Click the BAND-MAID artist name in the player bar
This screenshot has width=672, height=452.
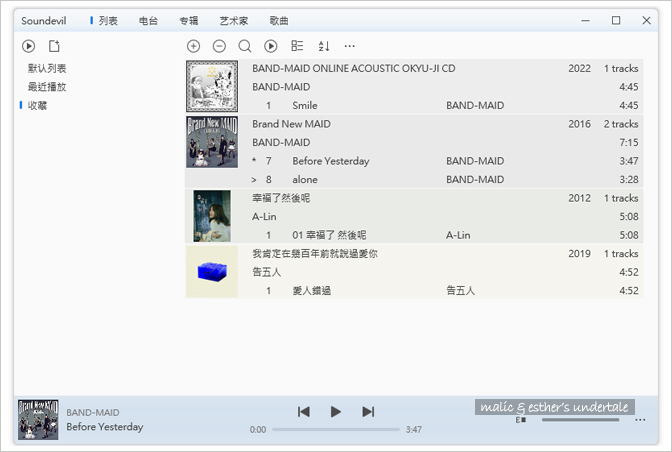click(93, 413)
